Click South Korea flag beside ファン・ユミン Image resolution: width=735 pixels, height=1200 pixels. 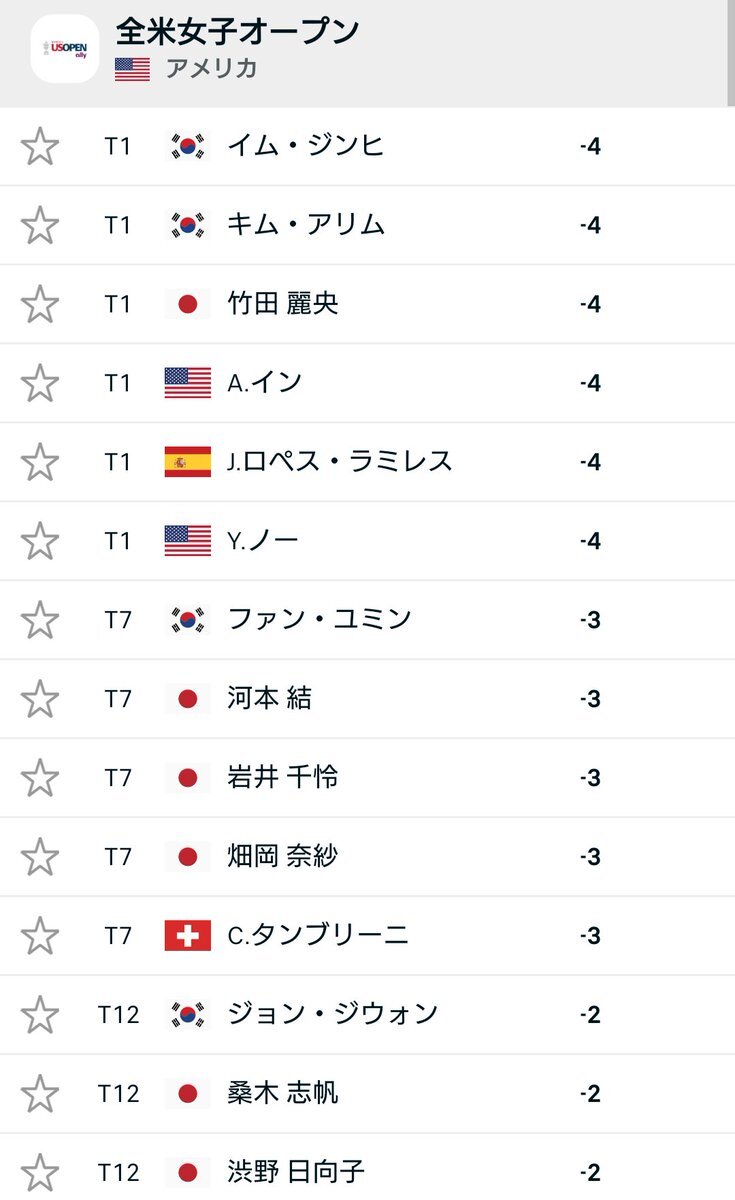188,620
